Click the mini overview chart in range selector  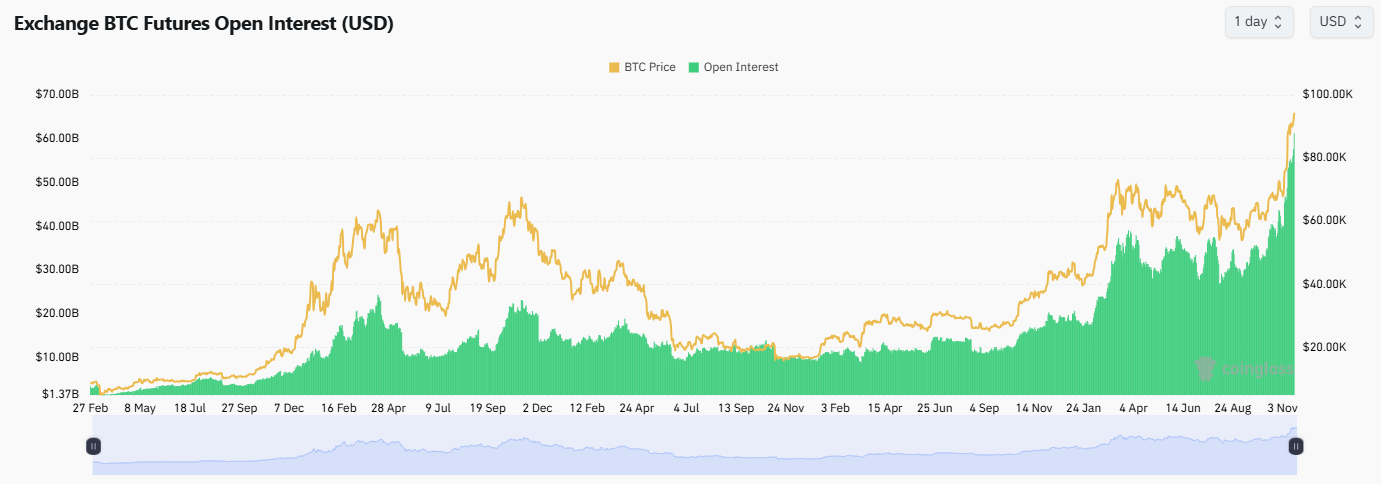tap(694, 446)
